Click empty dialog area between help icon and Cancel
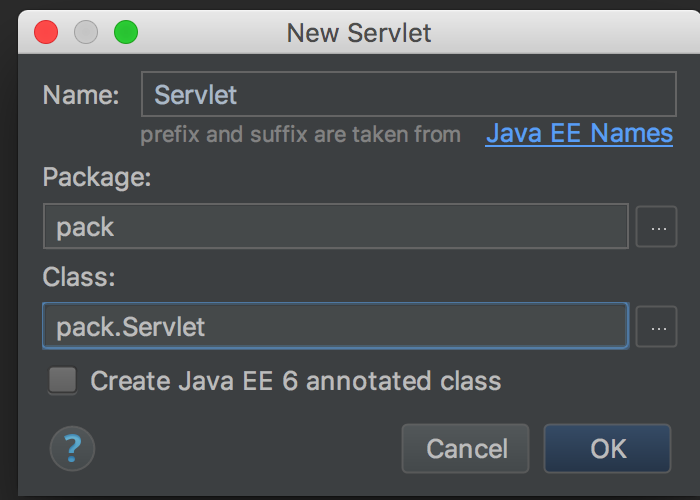The image size is (700, 500). (x=248, y=449)
